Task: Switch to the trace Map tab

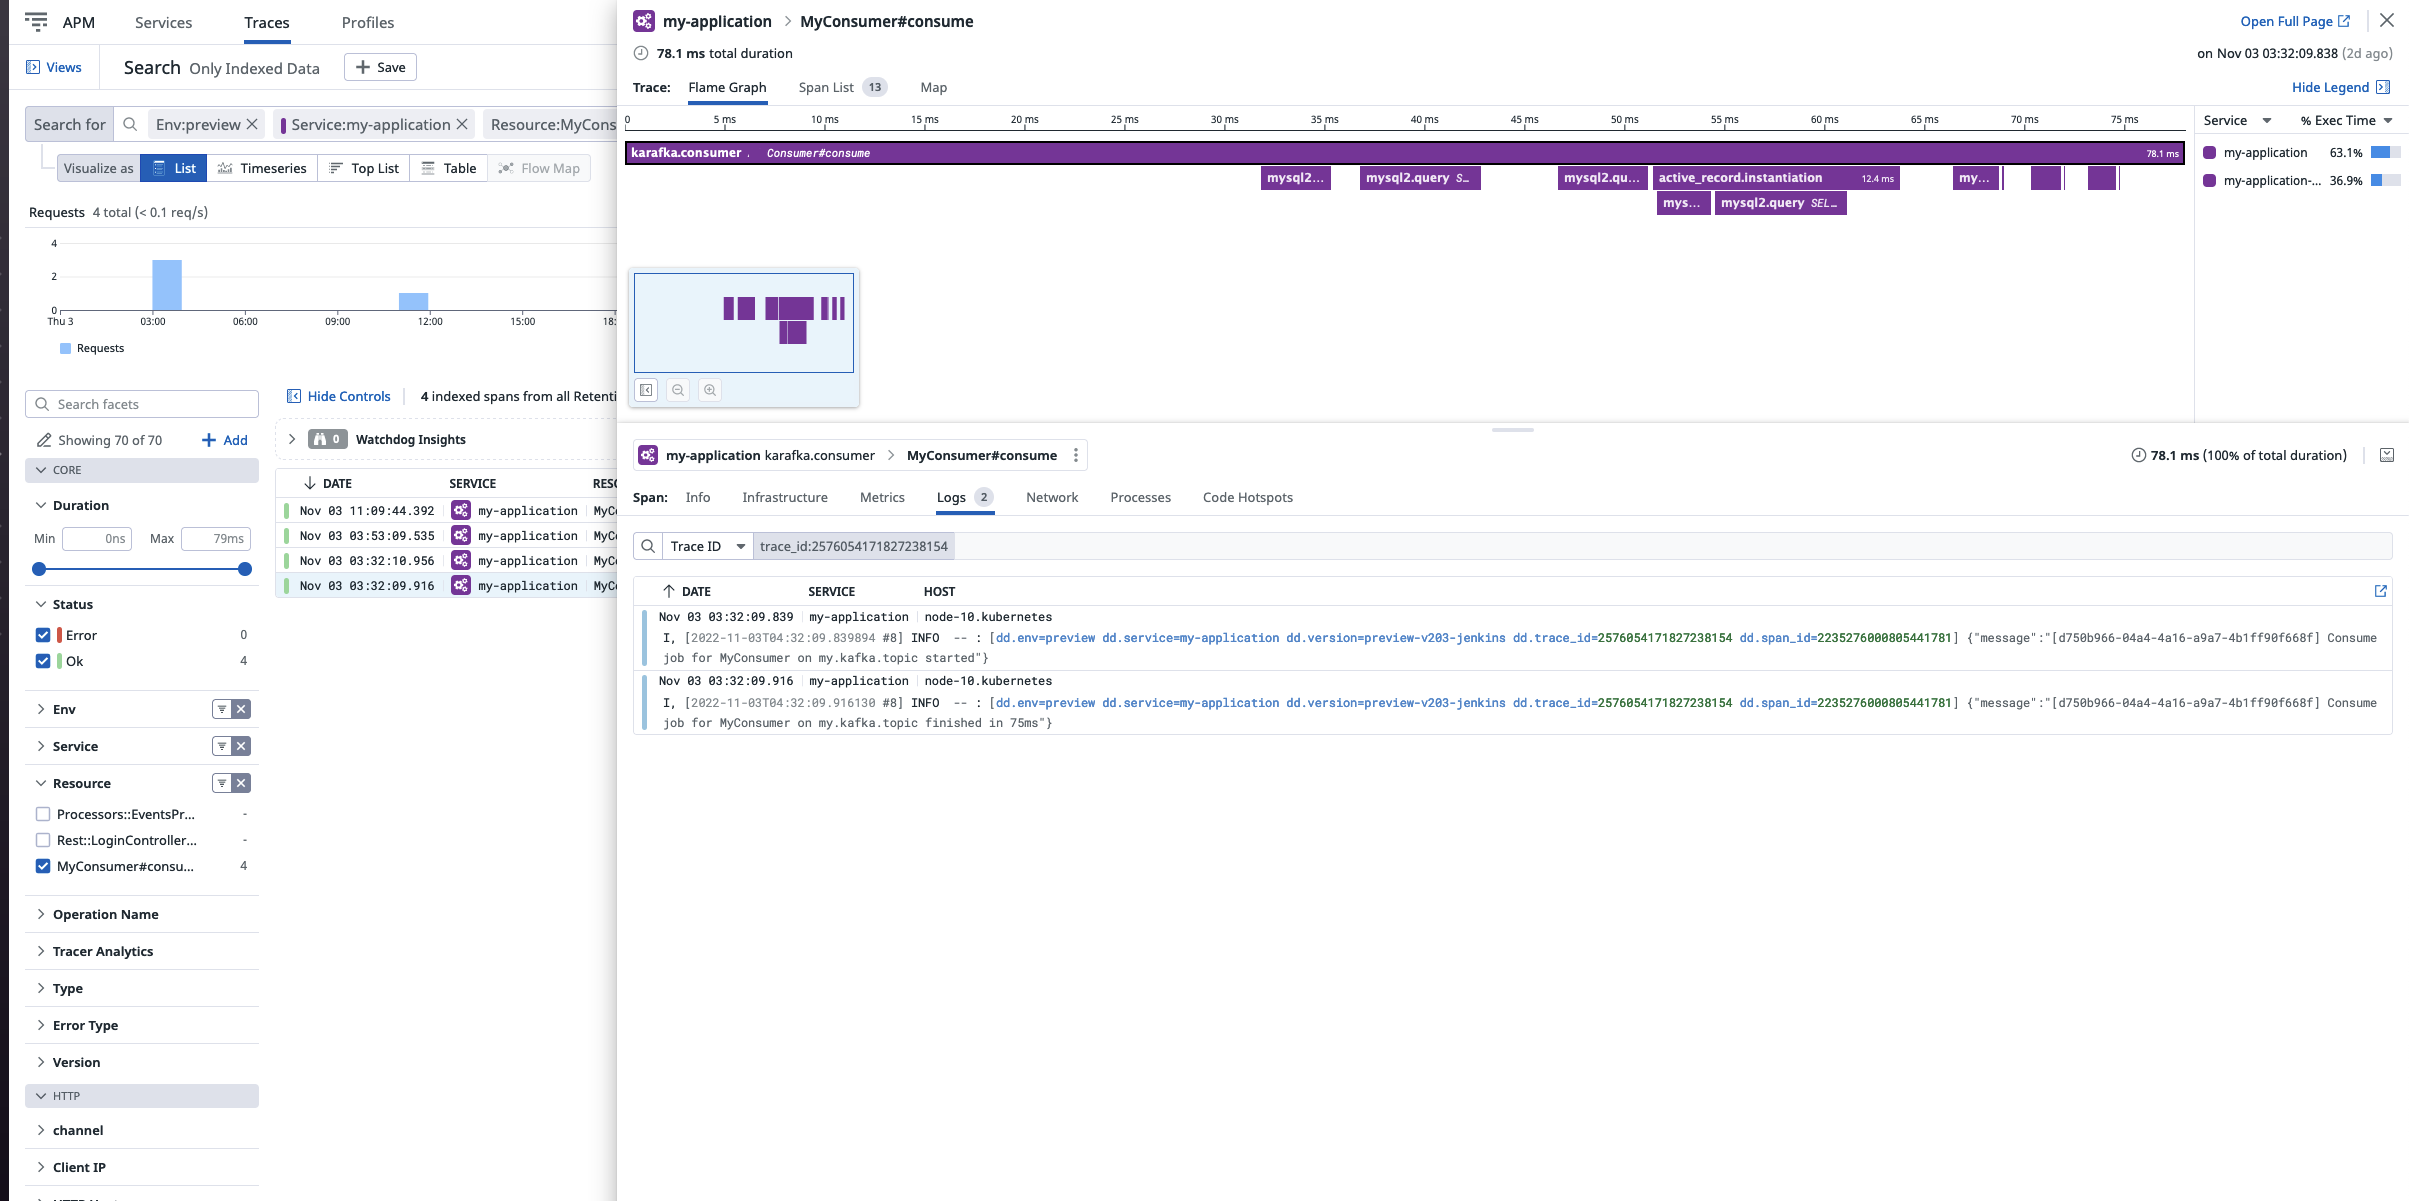Action: pos(933,87)
